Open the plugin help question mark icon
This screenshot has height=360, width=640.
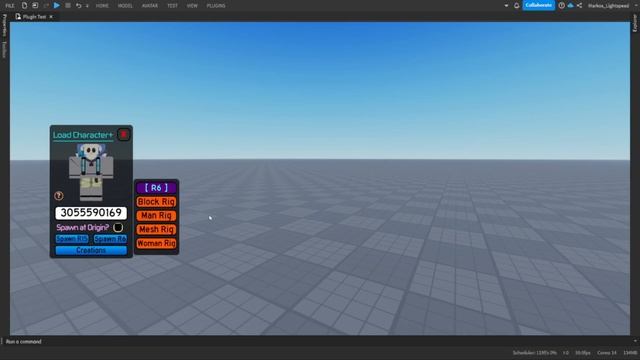(59, 196)
